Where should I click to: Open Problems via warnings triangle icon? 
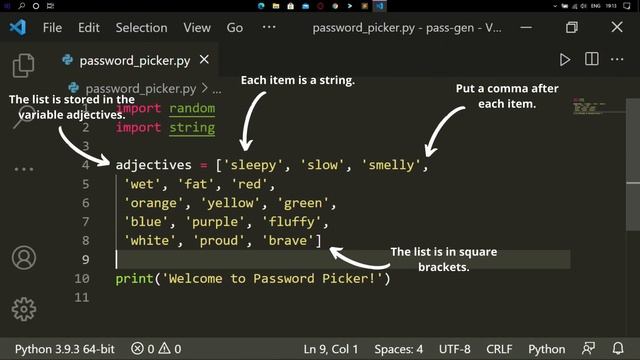pyautogui.click(x=169, y=349)
